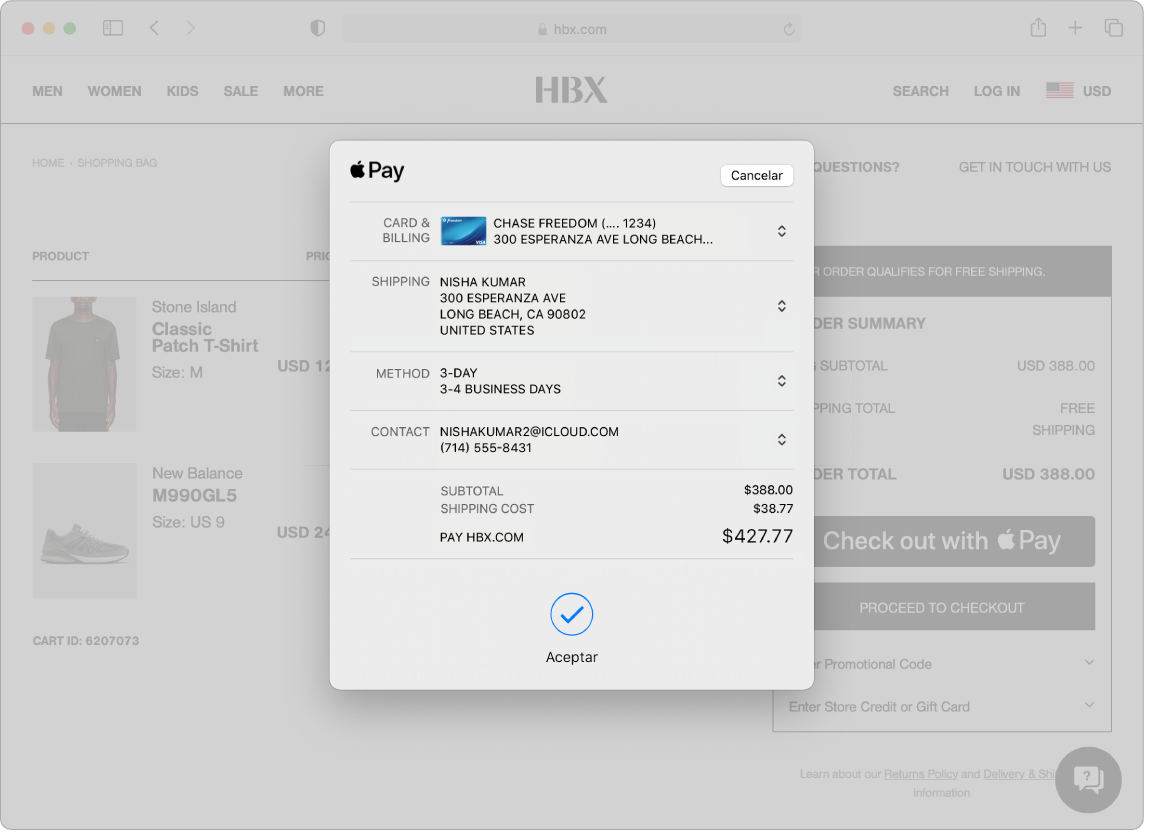Screen dimensions: 1149x835
Task: Confirm payment with the blue Aceptar checkmark
Action: 572,615
